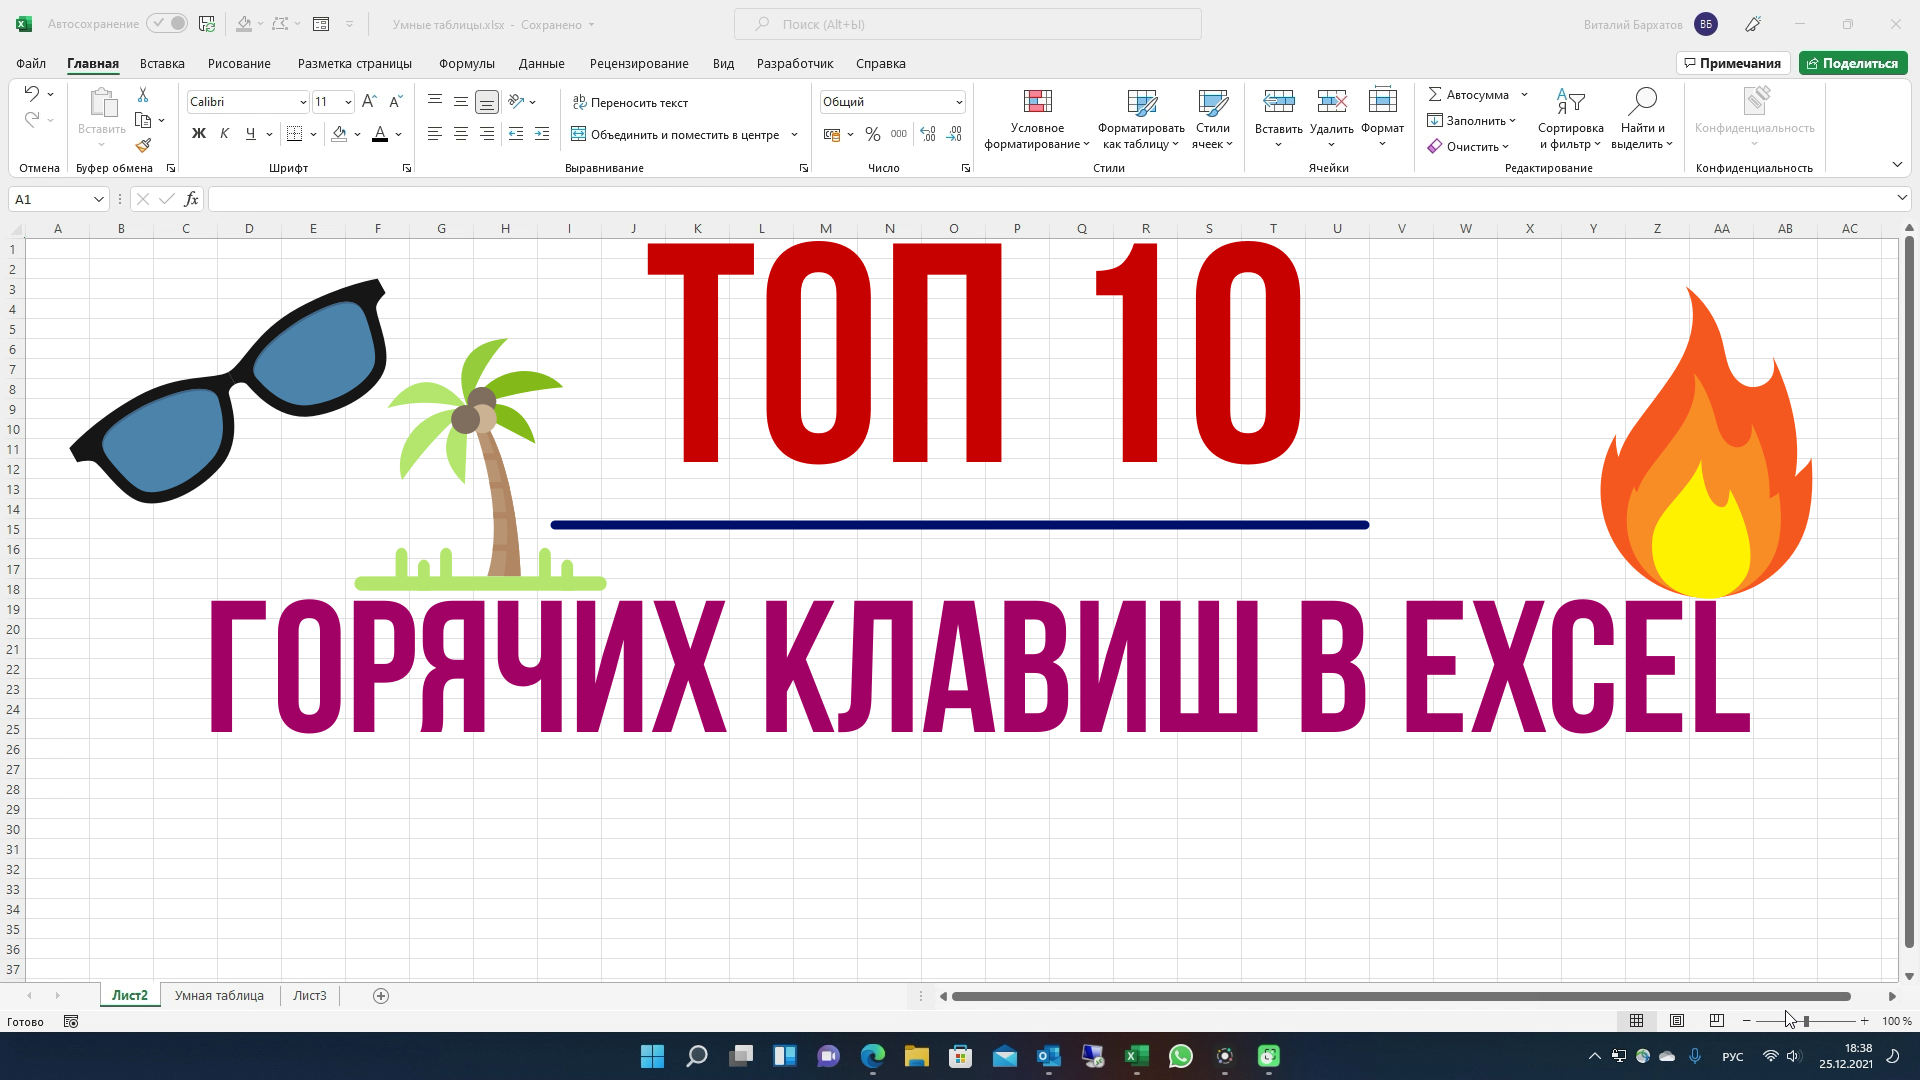The height and width of the screenshot is (1080, 1920).
Task: Switch to Page Layout view
Action: (1677, 1021)
